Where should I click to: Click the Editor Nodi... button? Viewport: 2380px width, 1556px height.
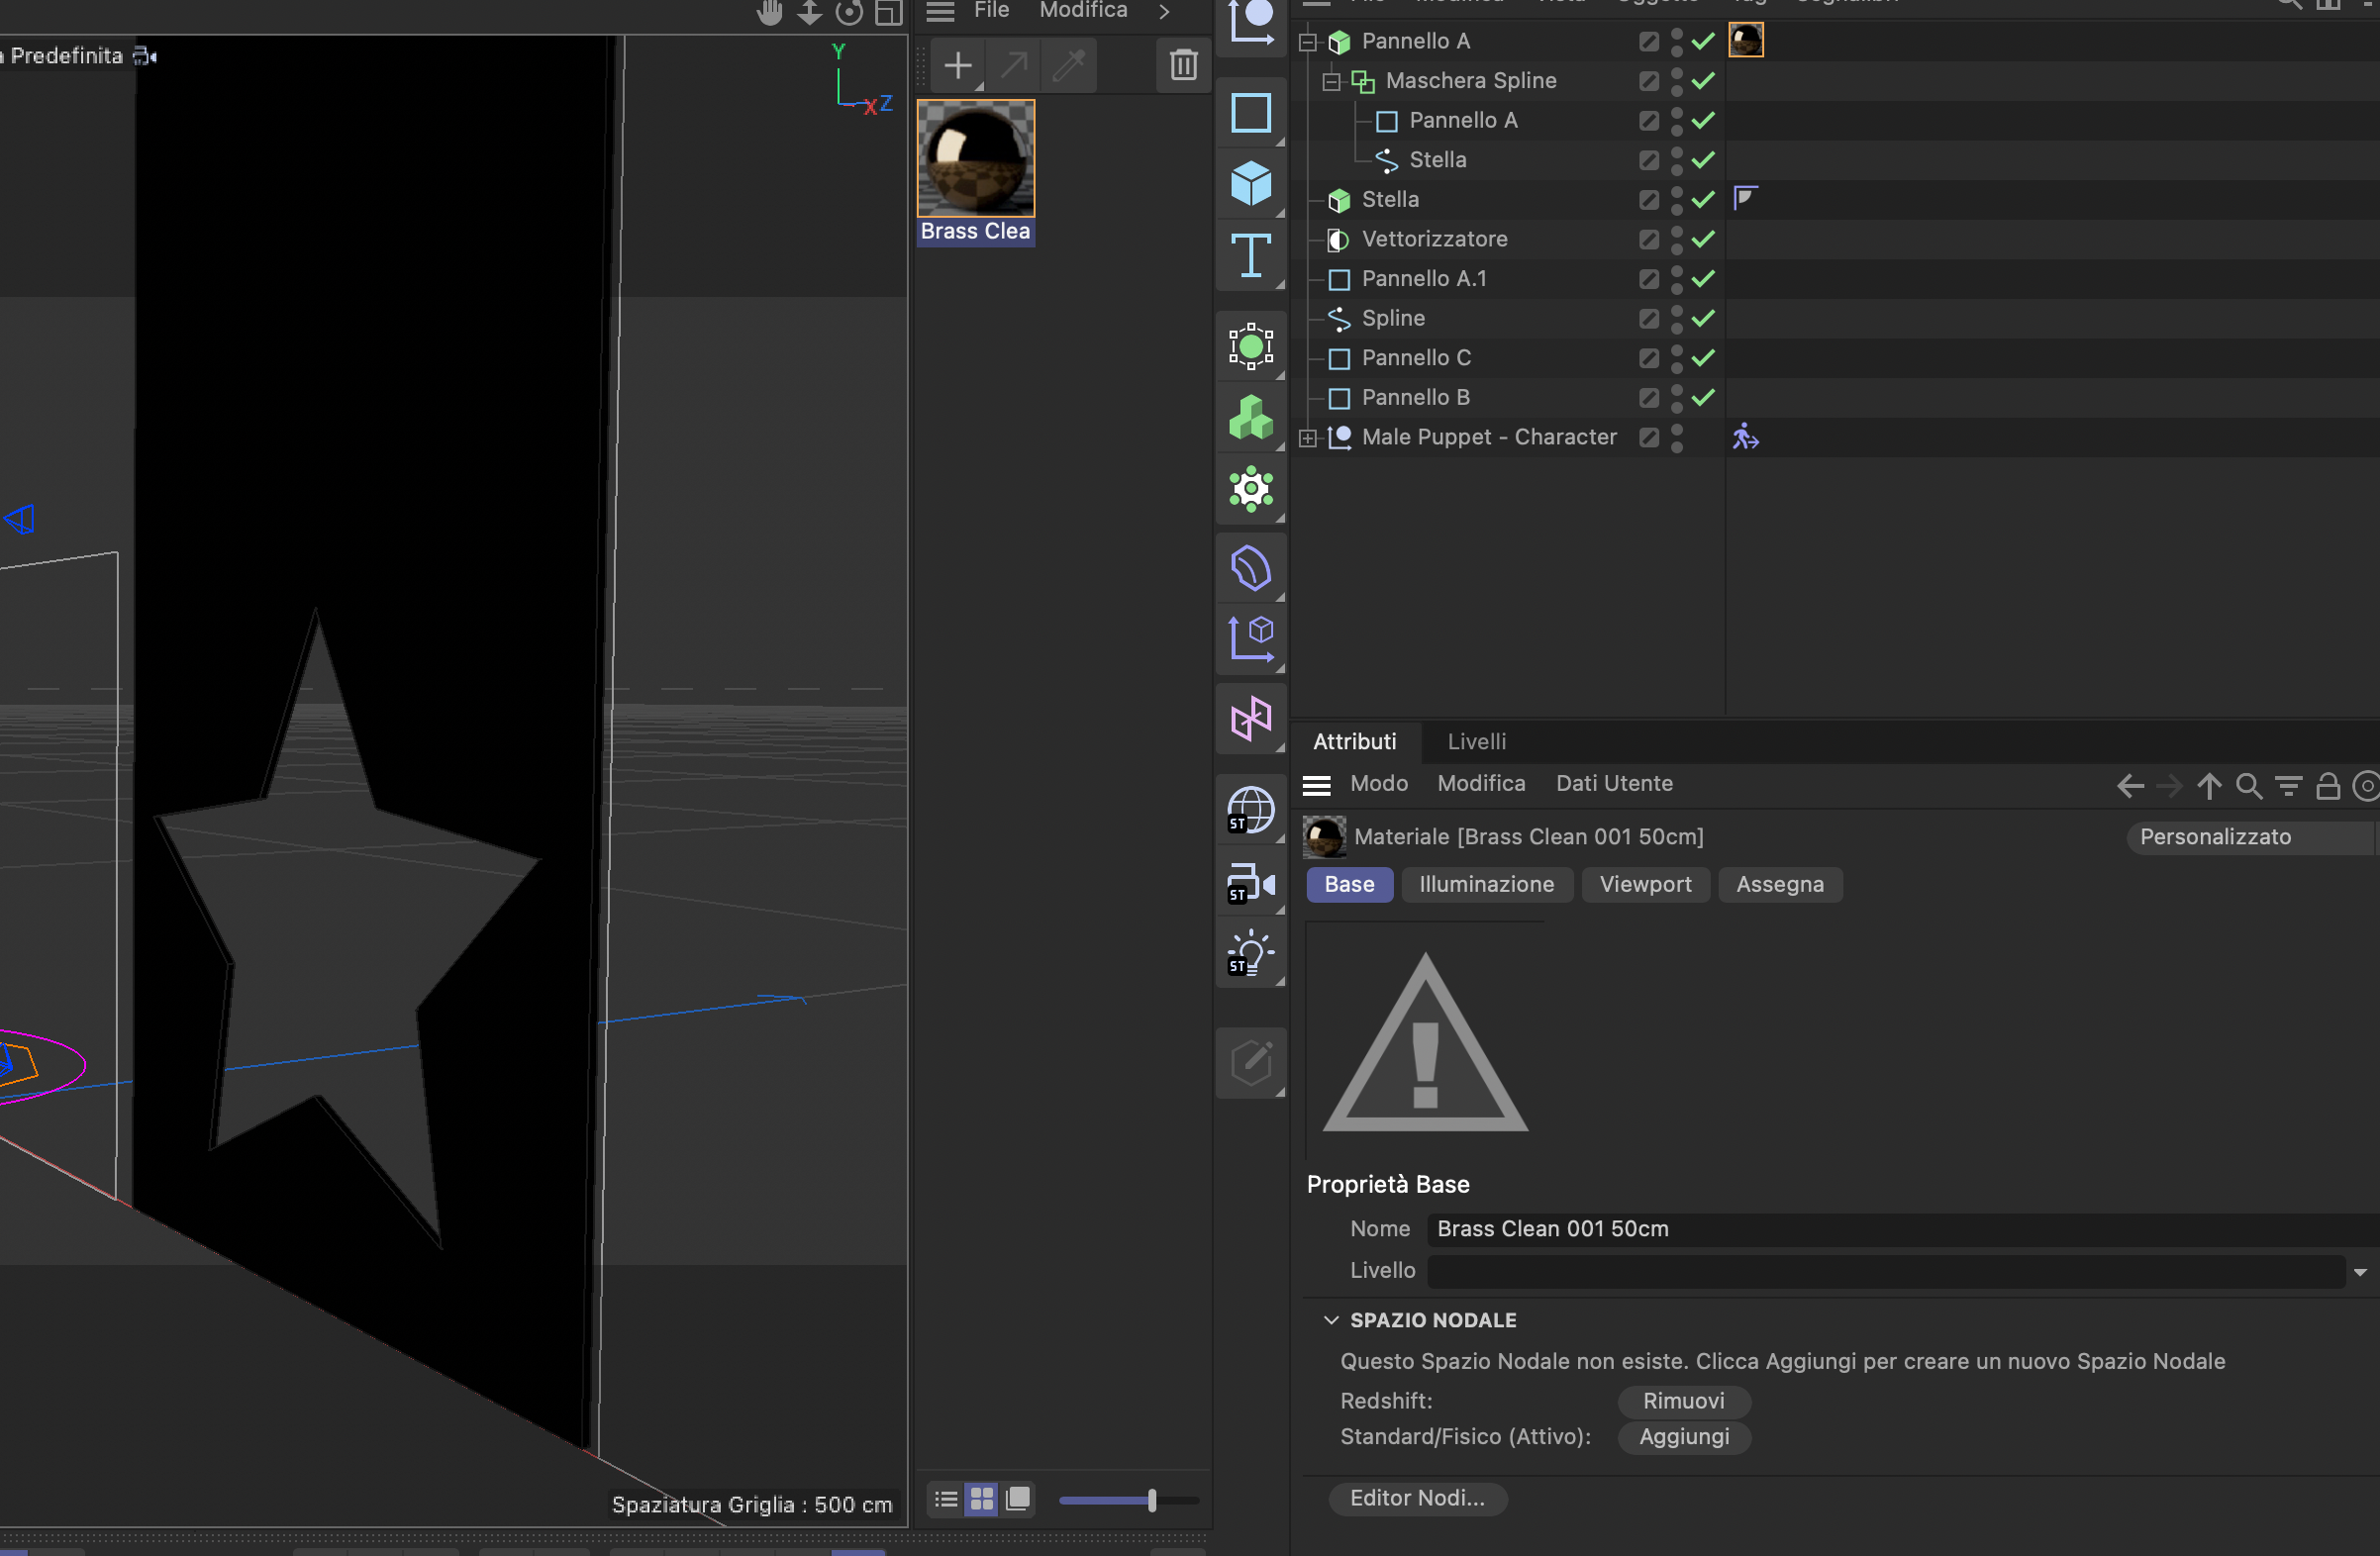tap(1416, 1498)
